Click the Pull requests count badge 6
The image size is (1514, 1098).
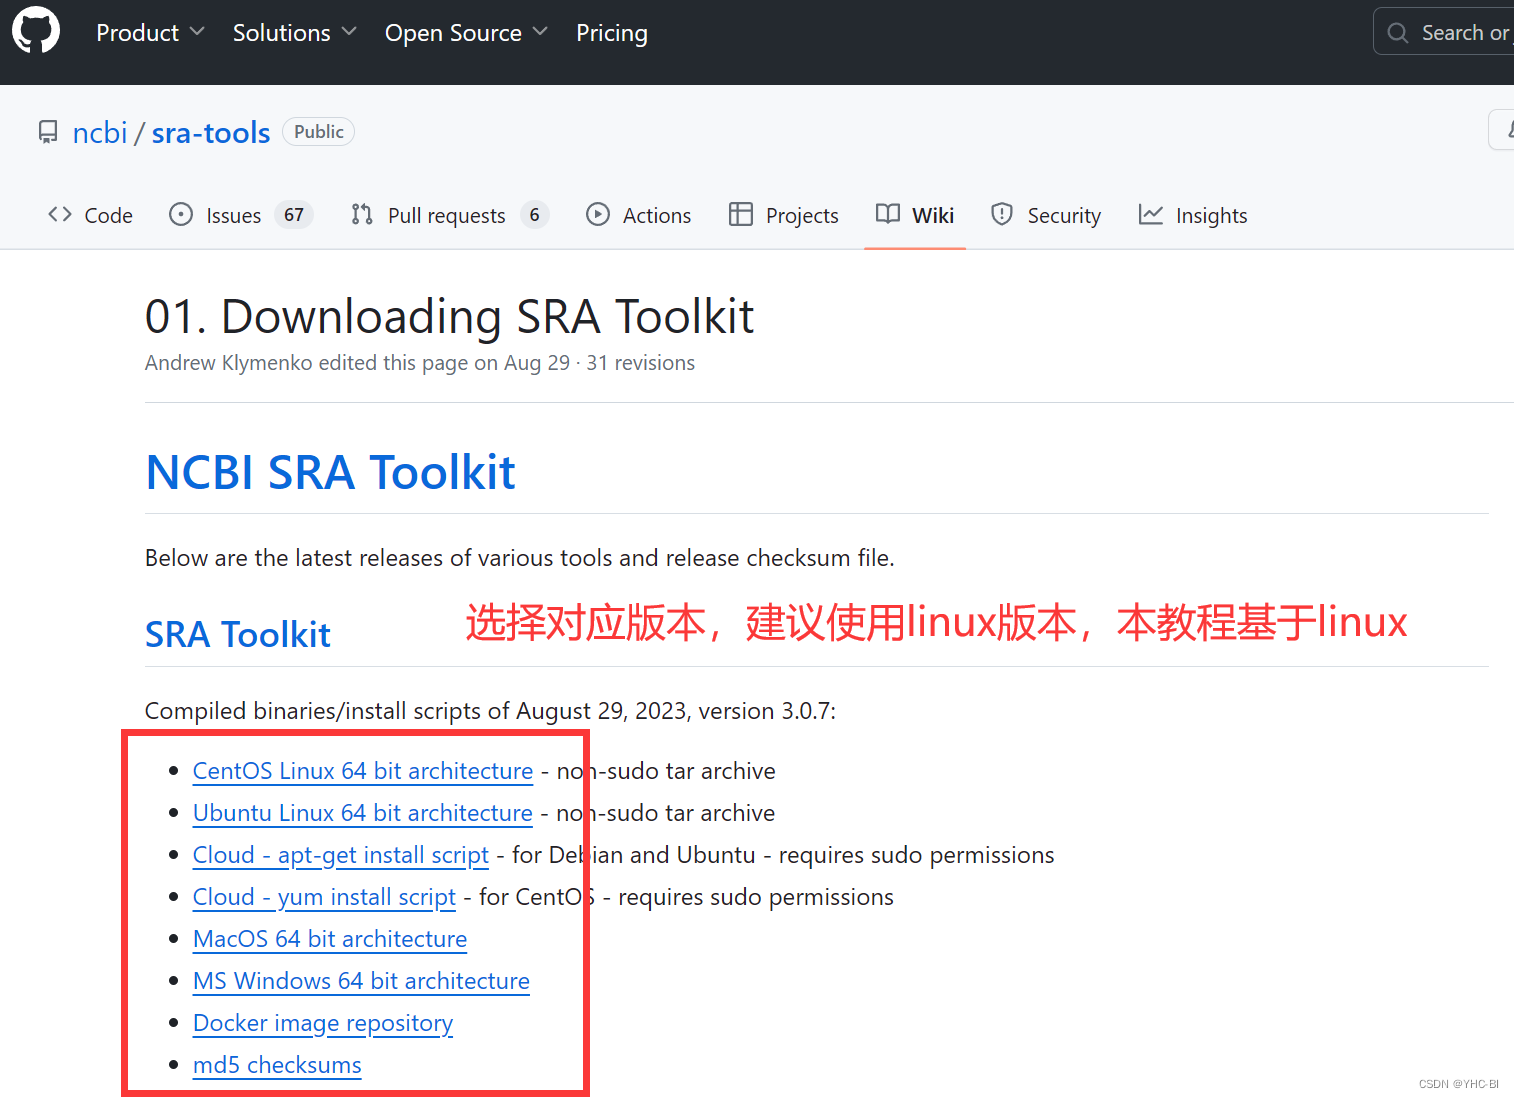click(535, 215)
